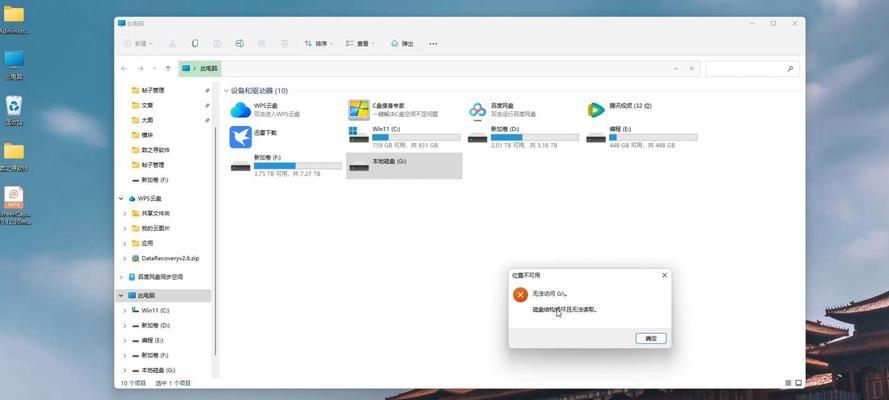Open the C盘瘦身专家 Windows-flag icon
This screenshot has width=889, height=400.
[x=358, y=110]
